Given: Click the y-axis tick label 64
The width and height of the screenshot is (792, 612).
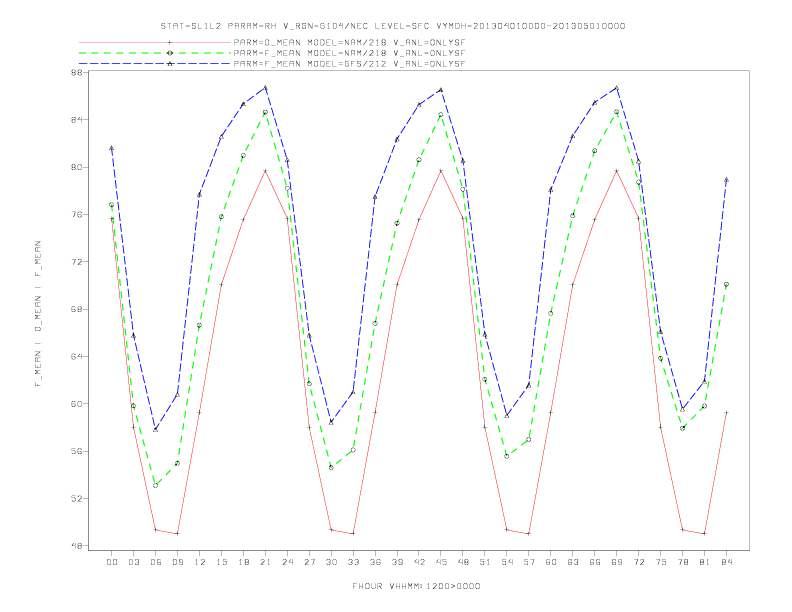Looking at the screenshot, I should [76, 356].
